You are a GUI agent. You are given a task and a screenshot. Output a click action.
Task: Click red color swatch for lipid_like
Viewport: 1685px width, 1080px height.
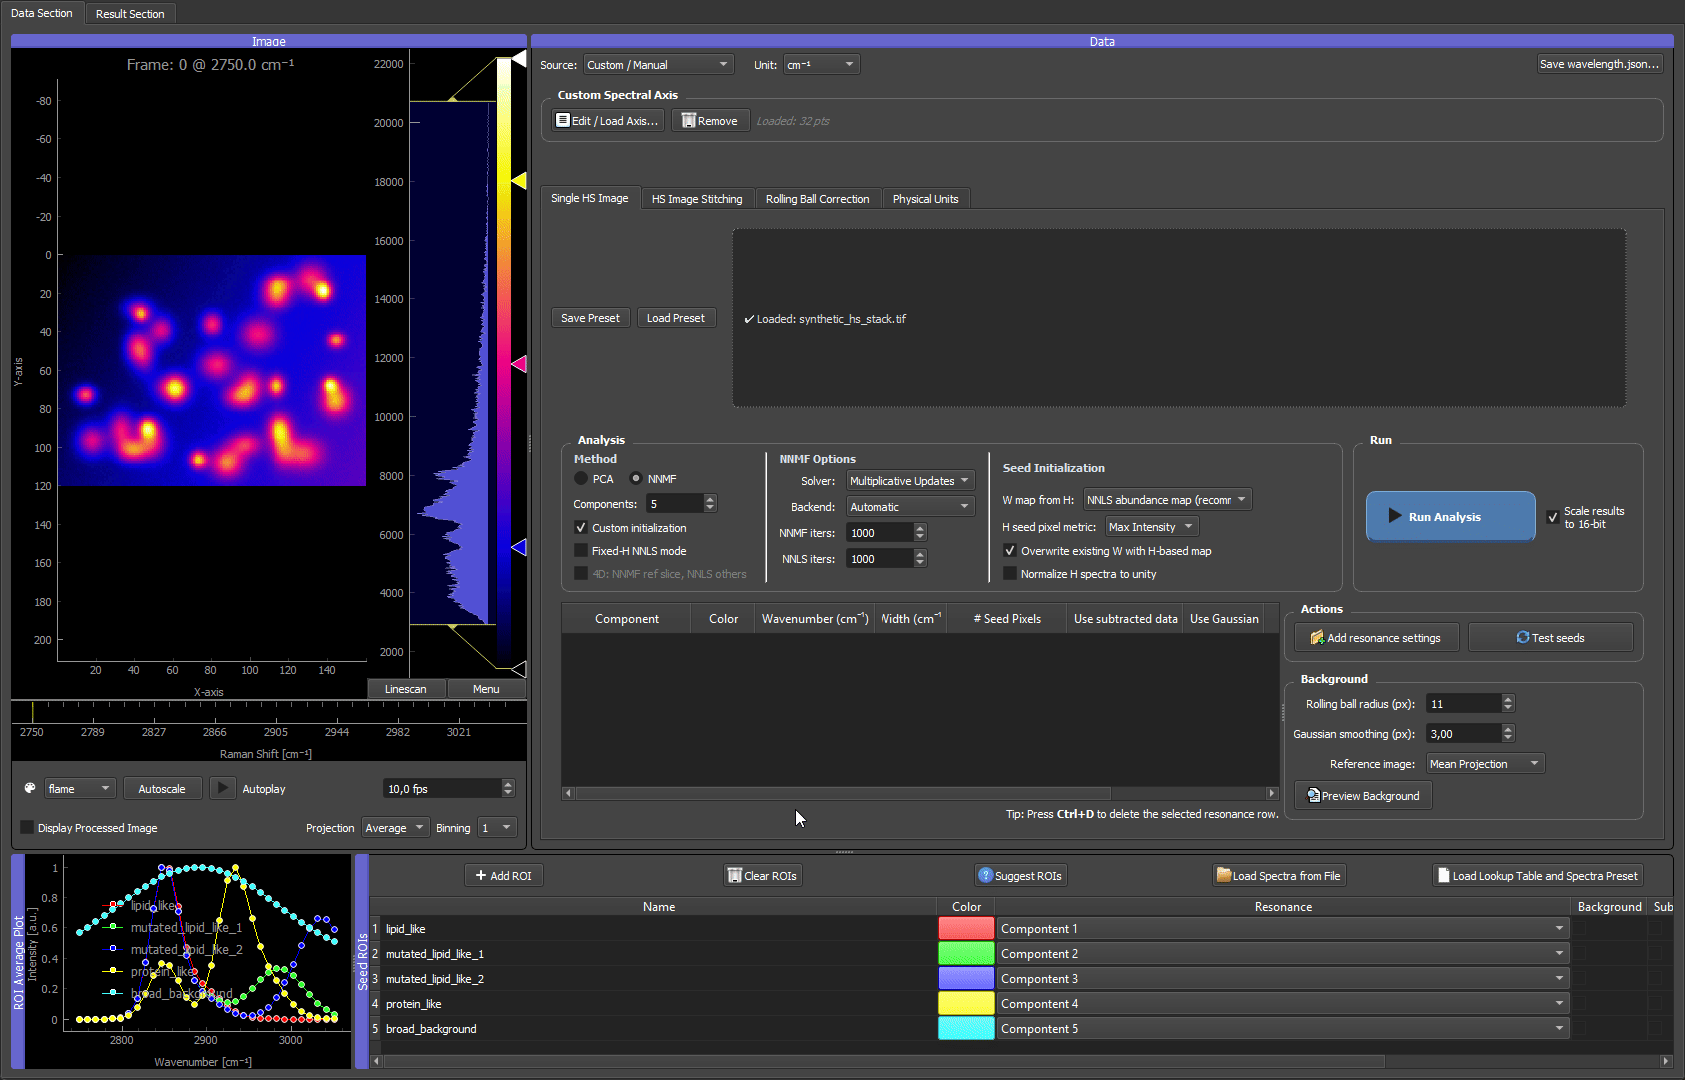pyautogui.click(x=966, y=929)
